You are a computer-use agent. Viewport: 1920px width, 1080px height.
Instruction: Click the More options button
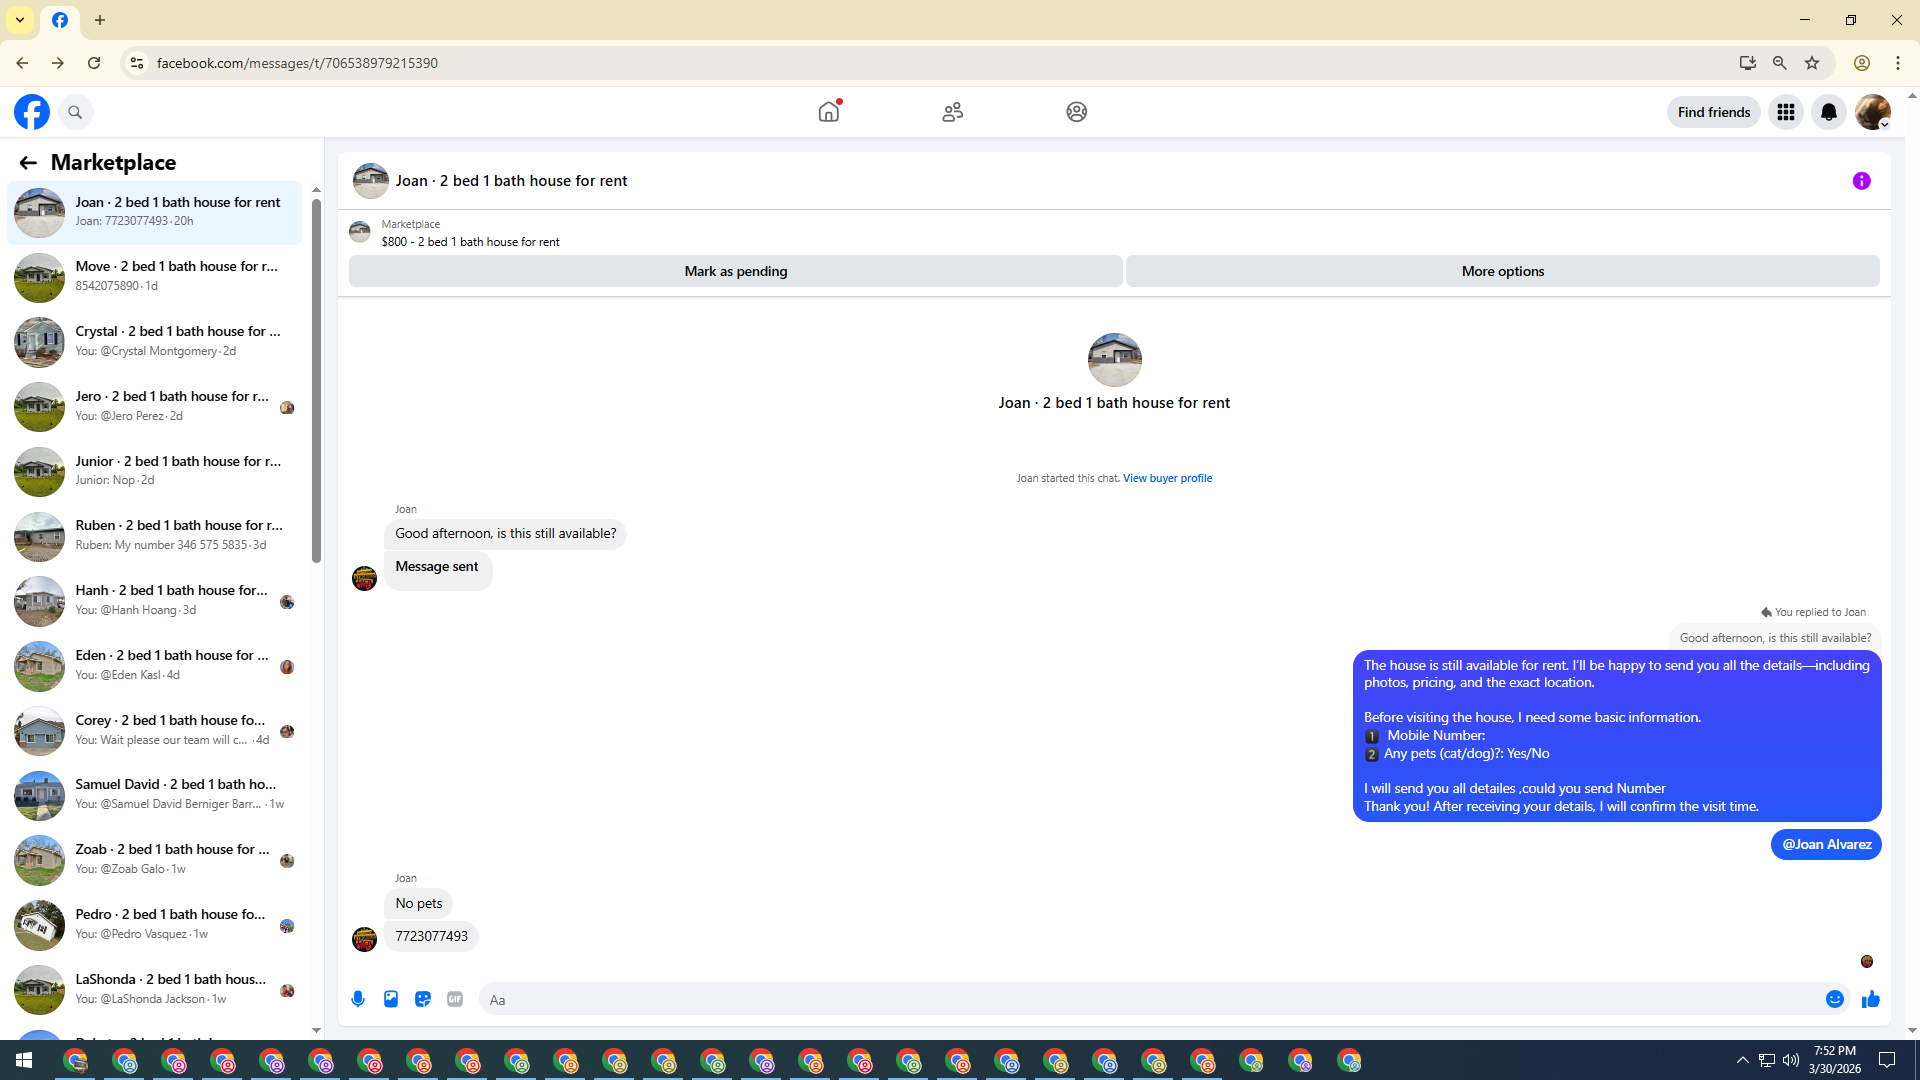[1502, 271]
